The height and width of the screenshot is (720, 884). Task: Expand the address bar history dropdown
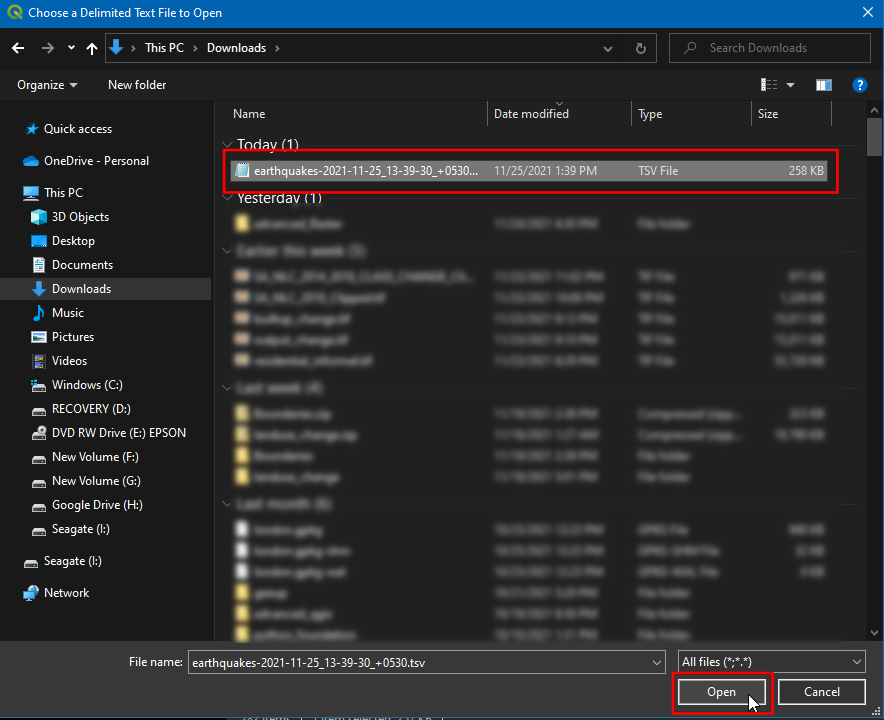point(608,48)
